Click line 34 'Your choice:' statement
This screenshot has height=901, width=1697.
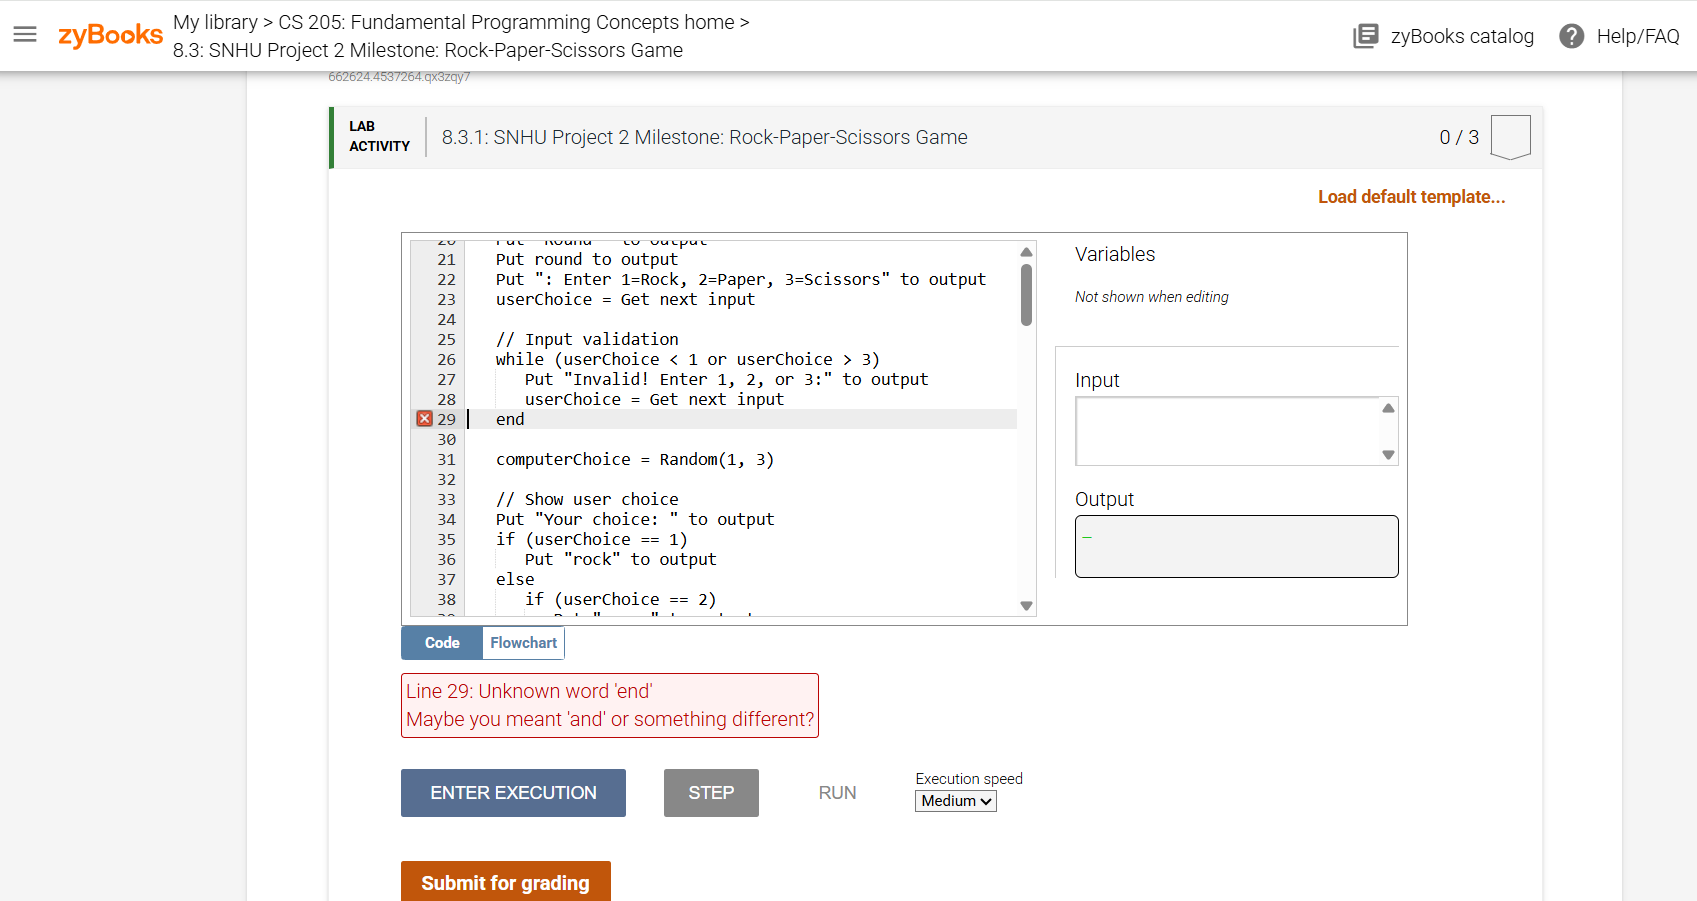coord(635,519)
